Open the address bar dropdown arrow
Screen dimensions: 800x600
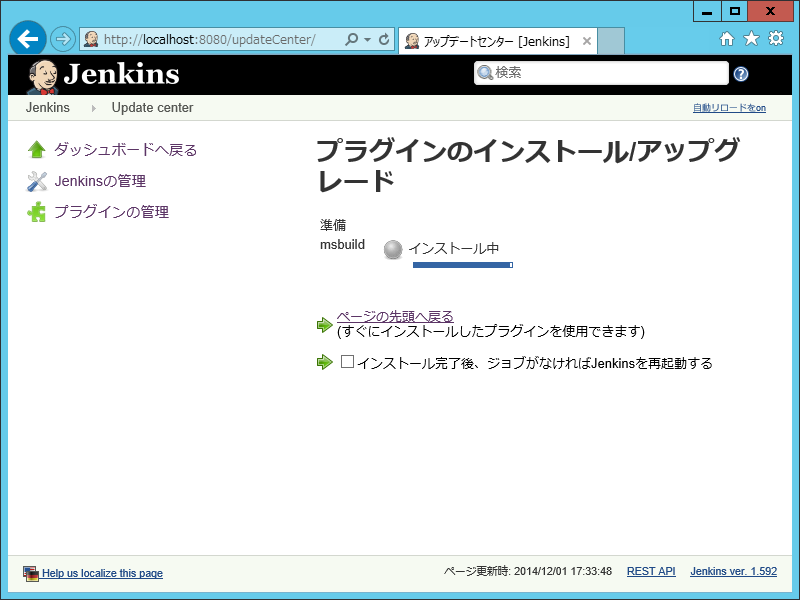pos(367,39)
